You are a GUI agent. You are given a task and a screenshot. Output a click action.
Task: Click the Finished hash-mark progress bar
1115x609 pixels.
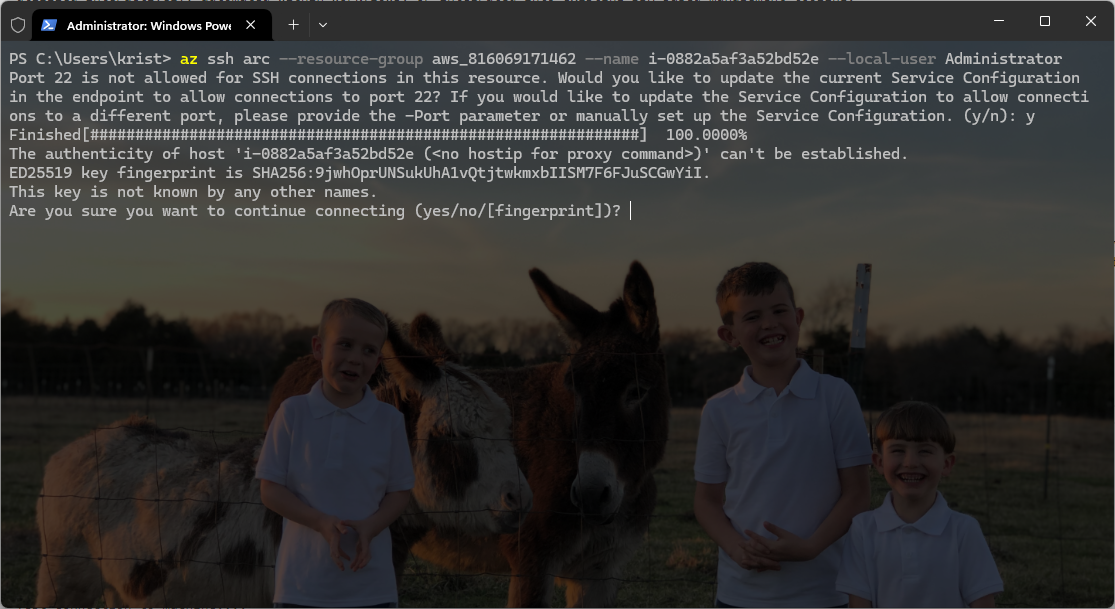coord(364,135)
